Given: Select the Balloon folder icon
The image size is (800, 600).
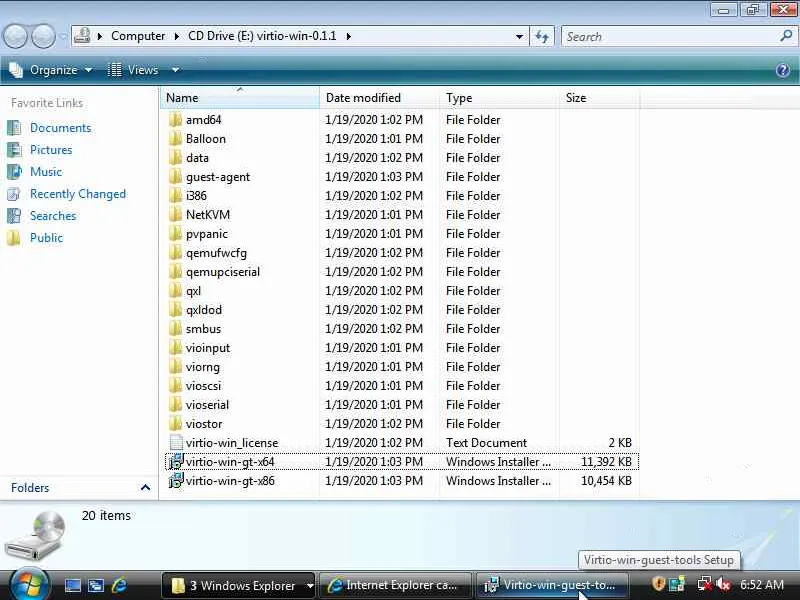Looking at the screenshot, I should pyautogui.click(x=176, y=139).
